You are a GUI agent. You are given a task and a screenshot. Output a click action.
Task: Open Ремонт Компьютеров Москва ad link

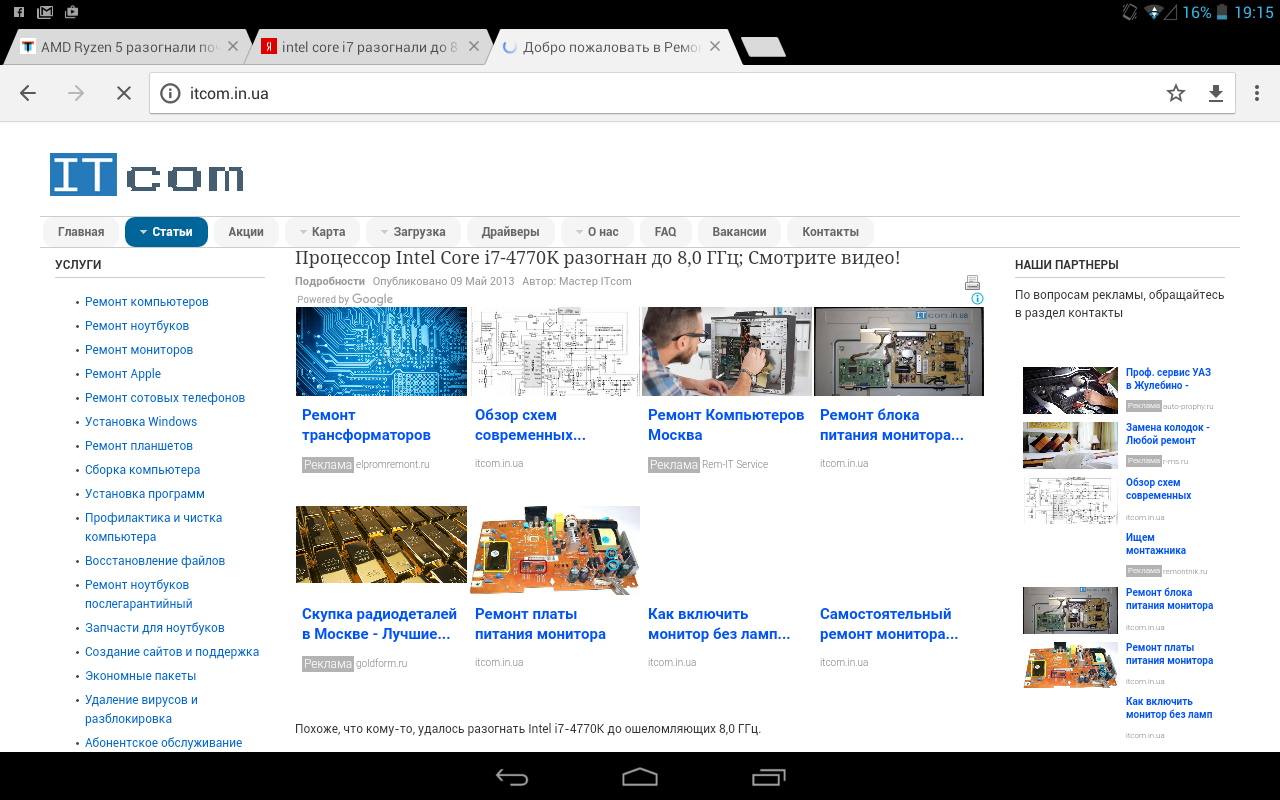726,425
